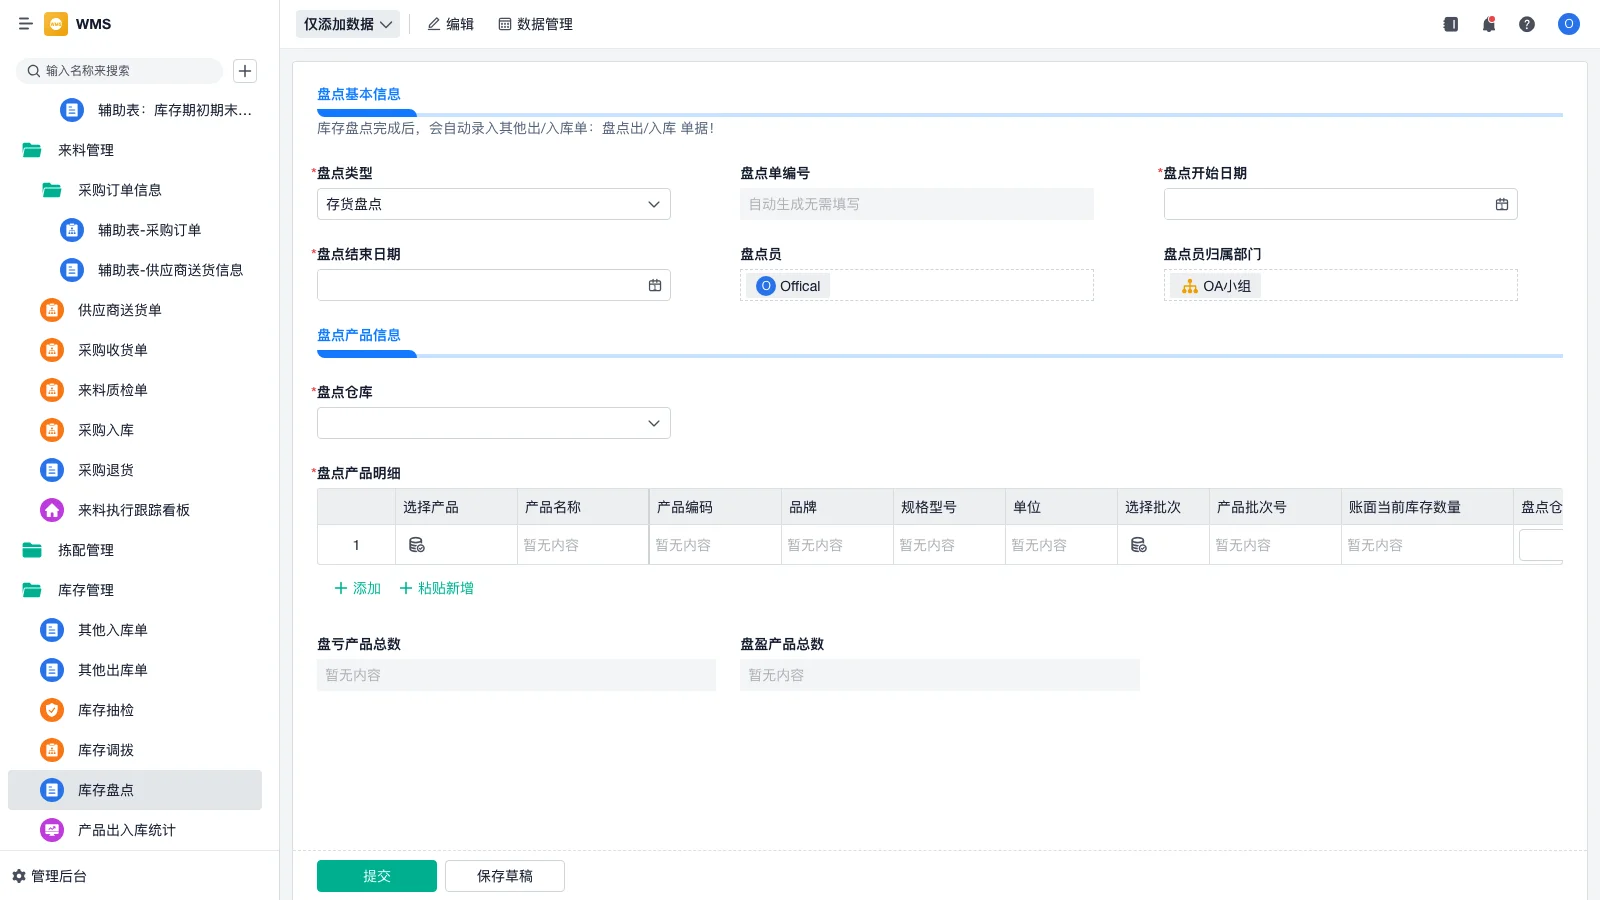Click the 盘点结束日期 input field
This screenshot has height=900, width=1600.
tap(494, 285)
